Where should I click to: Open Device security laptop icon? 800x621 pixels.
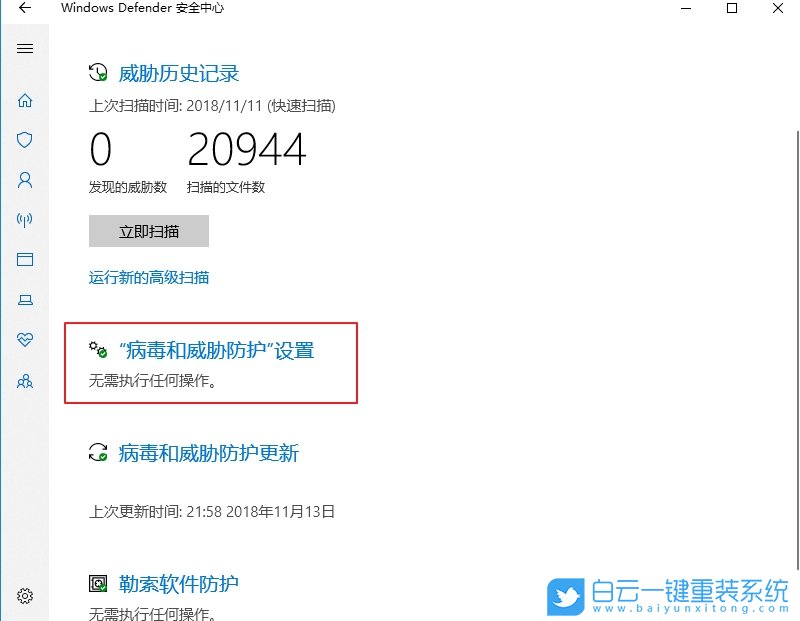(x=24, y=299)
